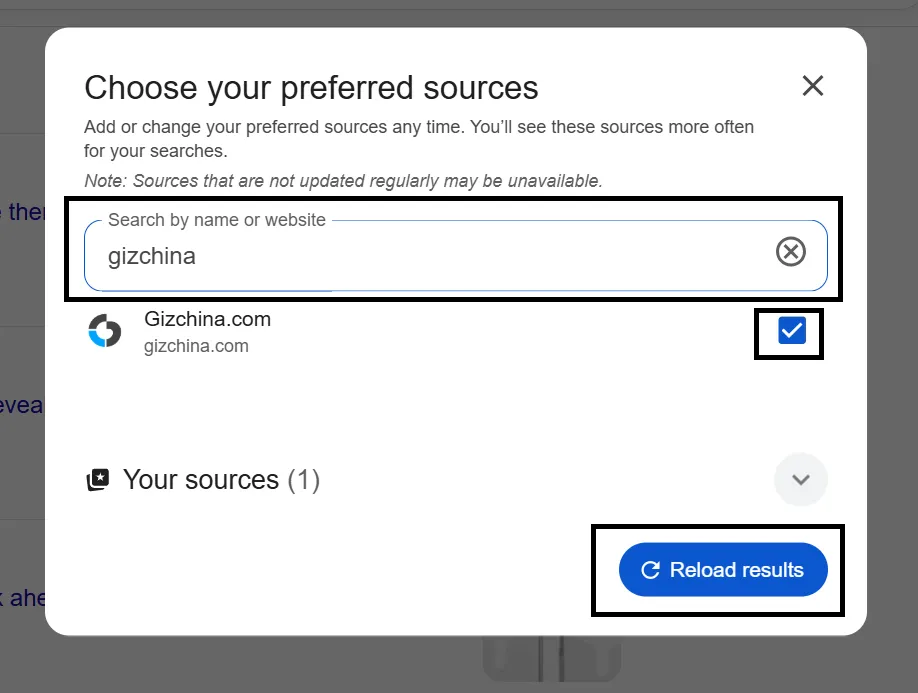
Task: Focus the Search by name or website field
Action: point(430,256)
